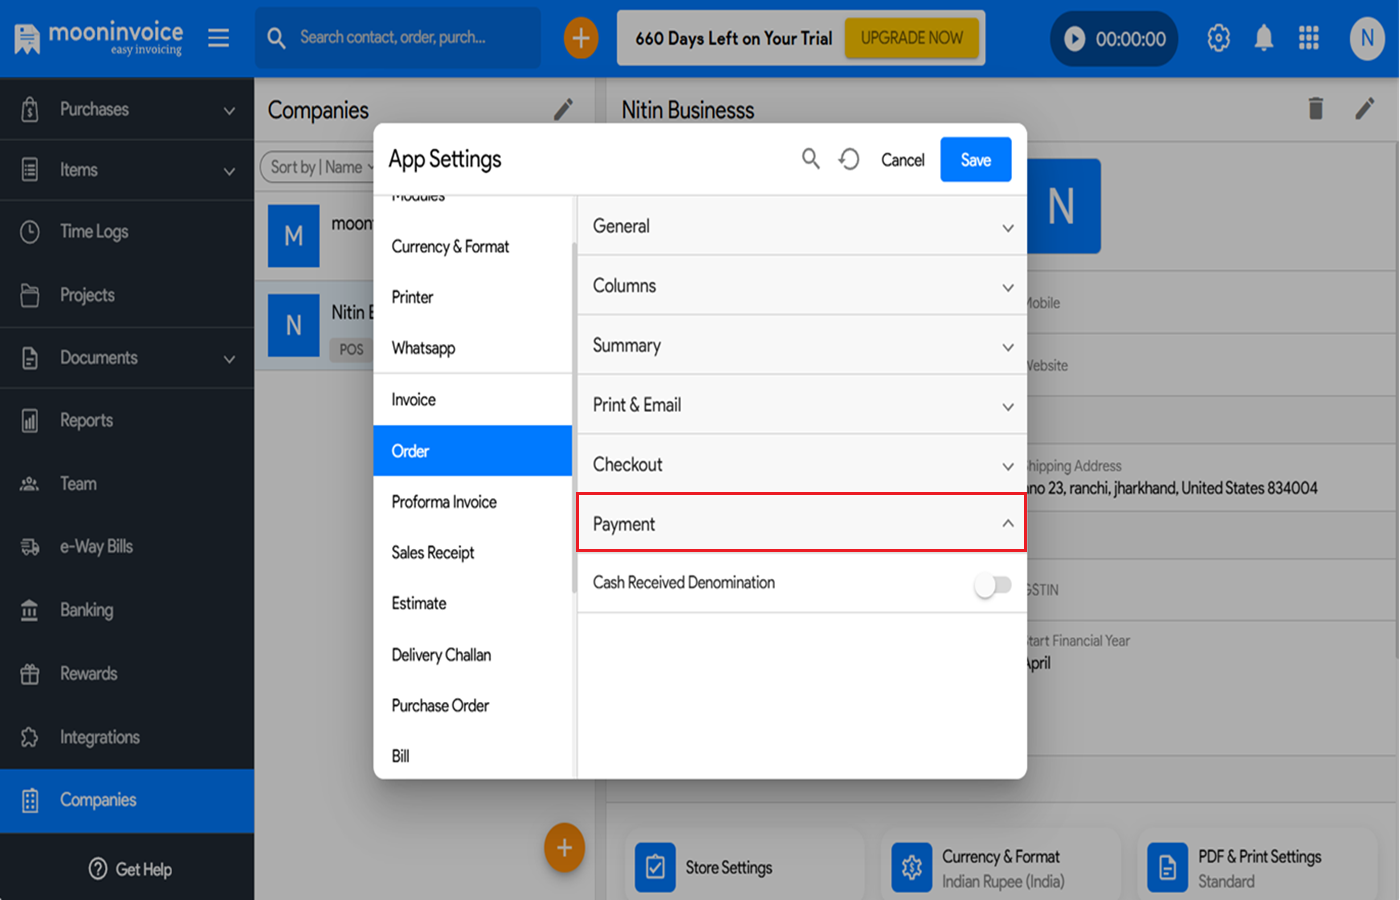Collapse the Payment section
The width and height of the screenshot is (1400, 900).
pos(802,522)
